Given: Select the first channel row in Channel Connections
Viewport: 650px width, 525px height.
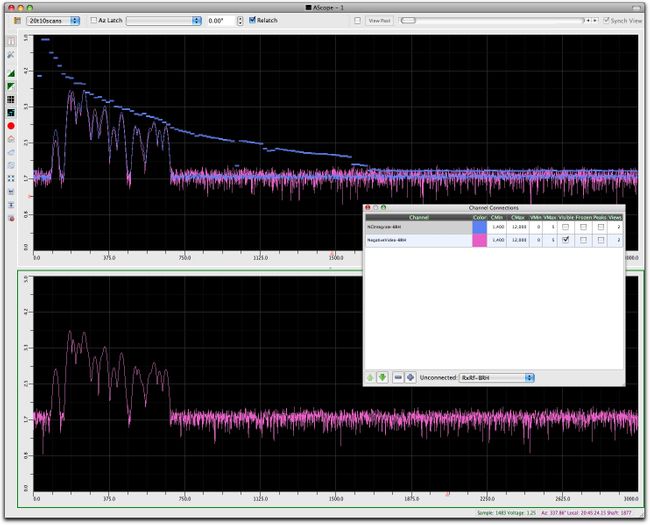Looking at the screenshot, I should click(494, 227).
